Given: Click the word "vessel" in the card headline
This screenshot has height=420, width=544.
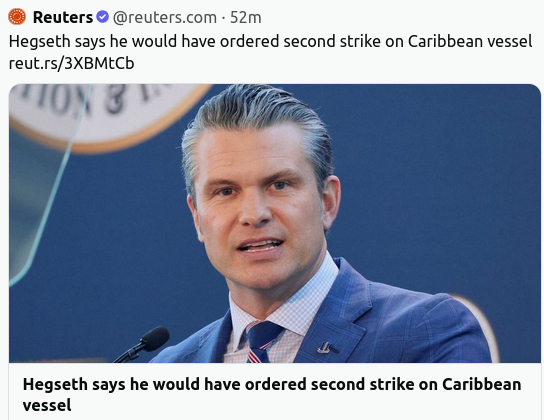Looking at the screenshot, I should coord(47,405).
